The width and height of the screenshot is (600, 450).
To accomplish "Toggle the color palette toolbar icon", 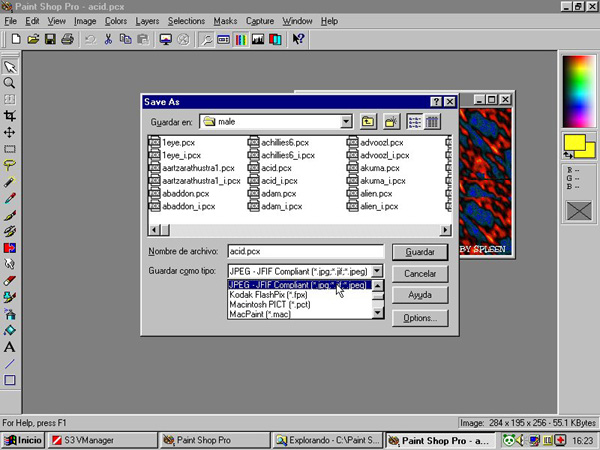I will tap(241, 39).
